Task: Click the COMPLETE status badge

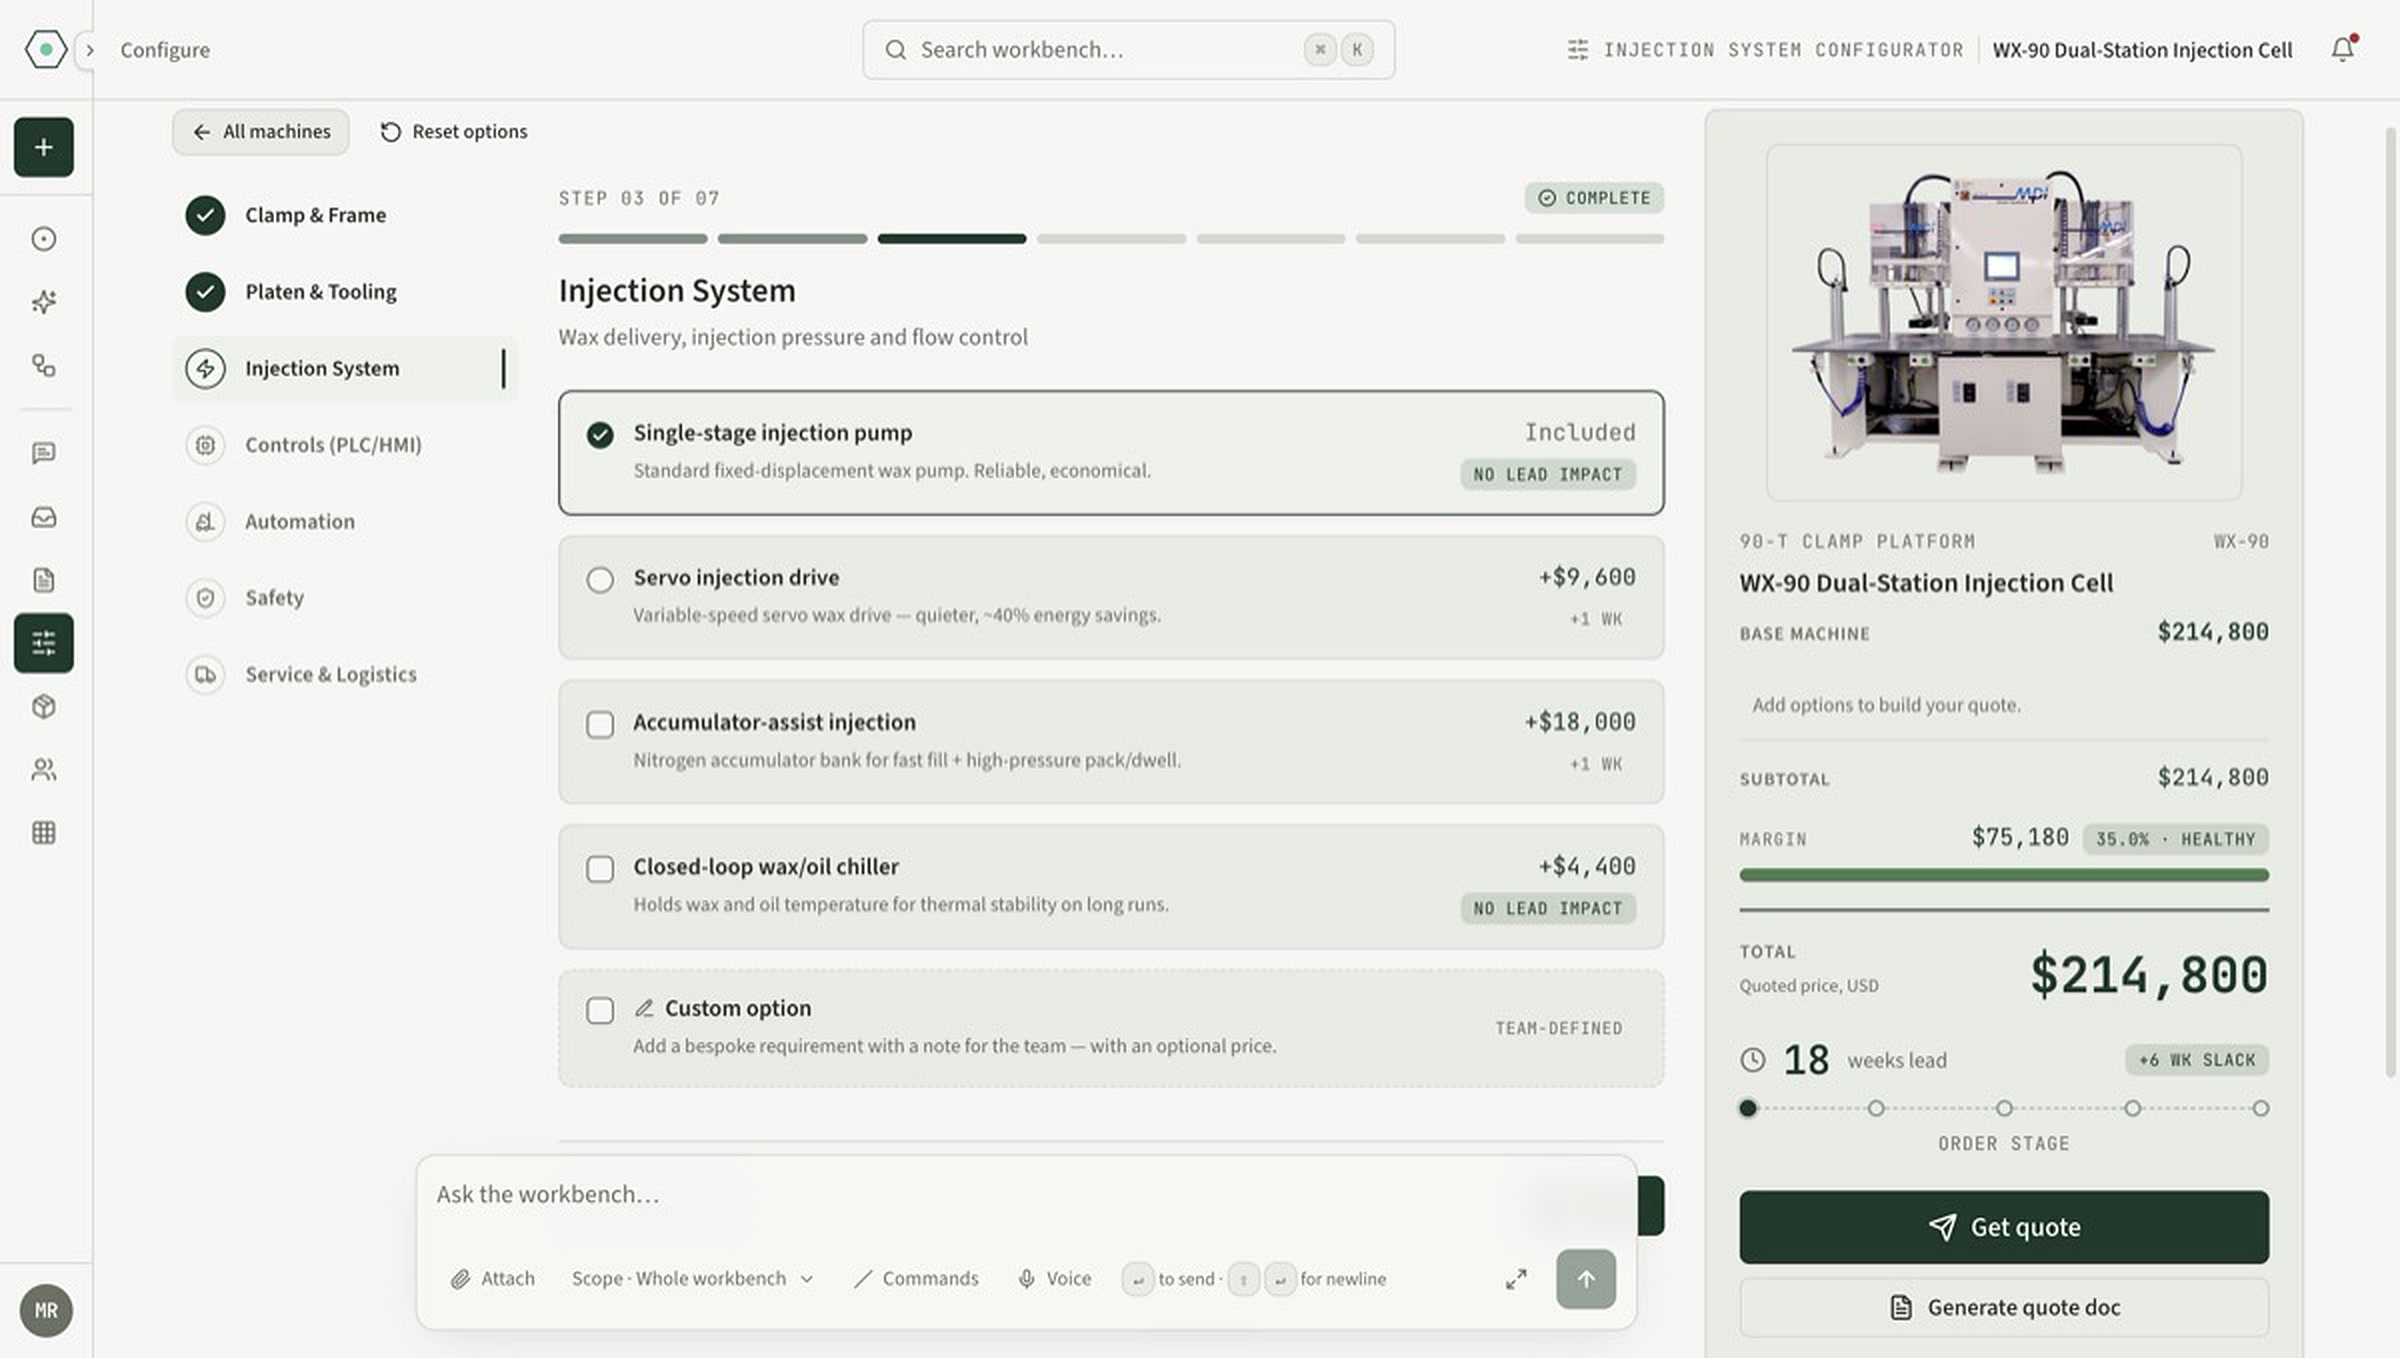Action: (1594, 198)
